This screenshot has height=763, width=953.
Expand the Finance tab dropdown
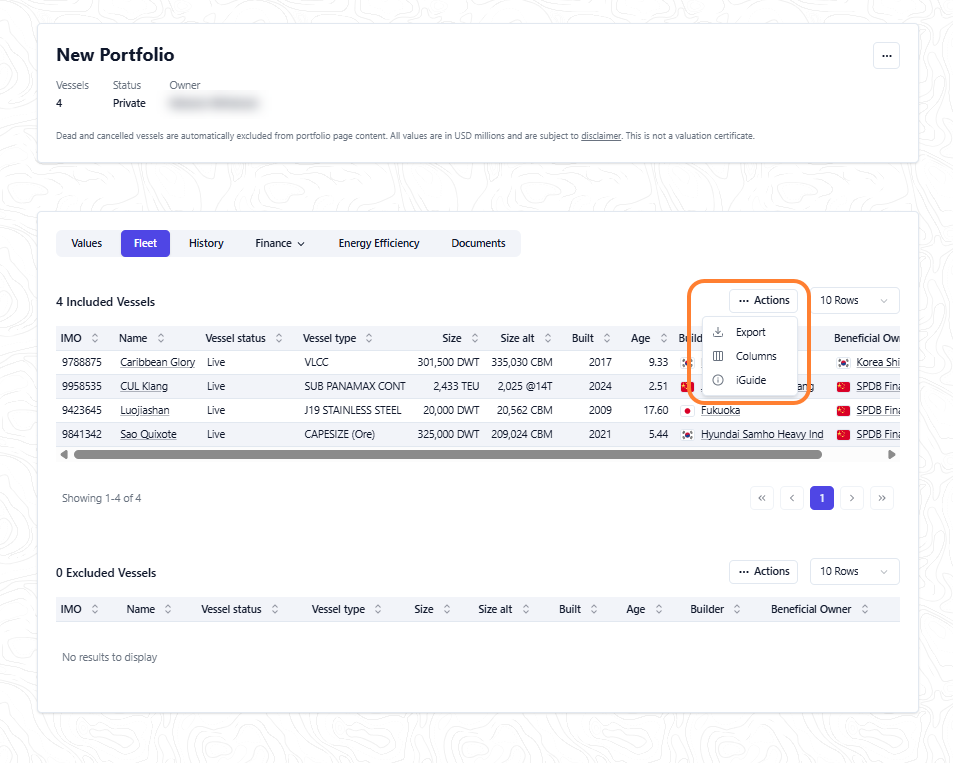280,243
